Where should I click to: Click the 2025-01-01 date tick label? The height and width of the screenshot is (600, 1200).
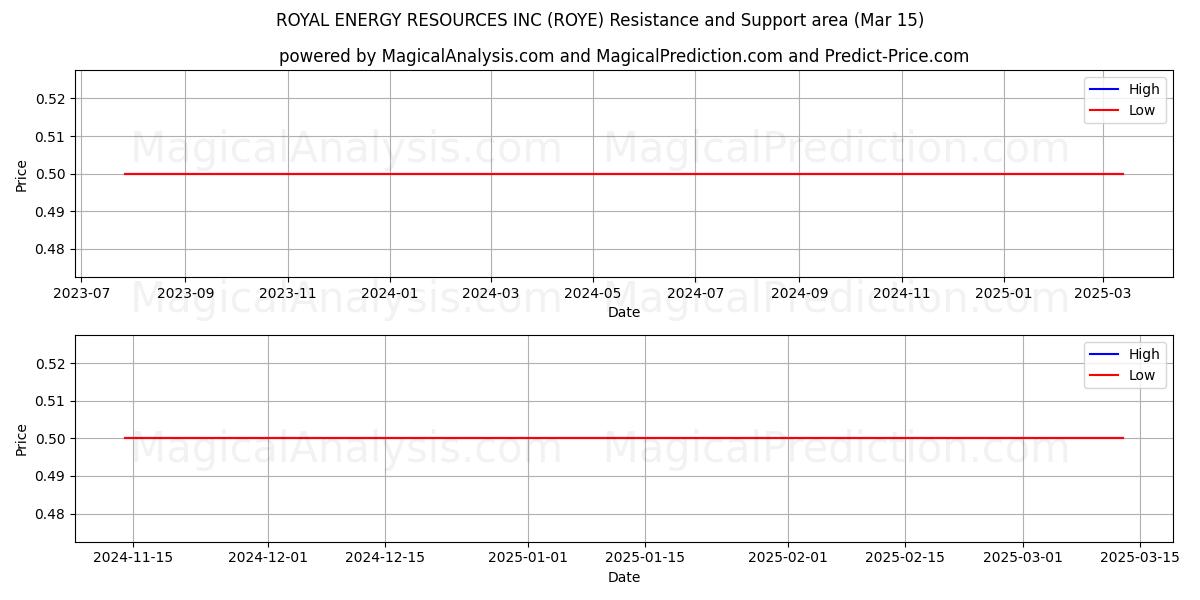tap(528, 558)
